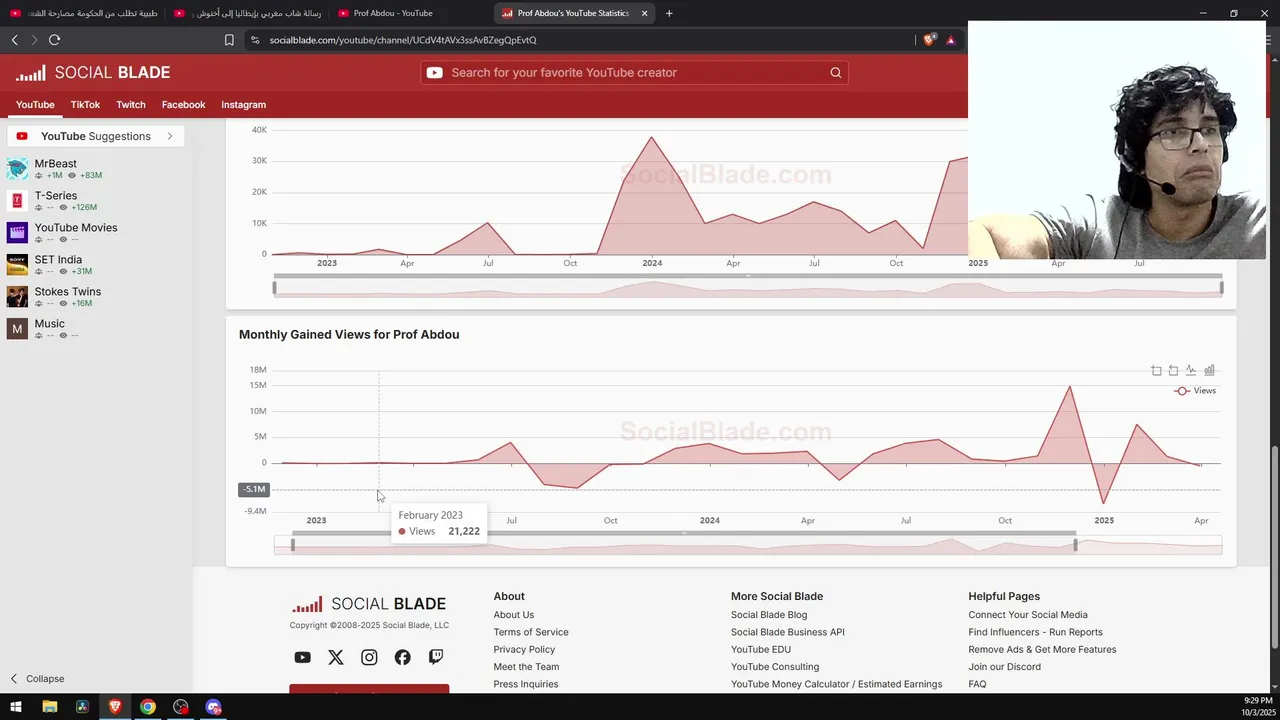Open Meet the Team link
The width and height of the screenshot is (1280, 720).
526,667
